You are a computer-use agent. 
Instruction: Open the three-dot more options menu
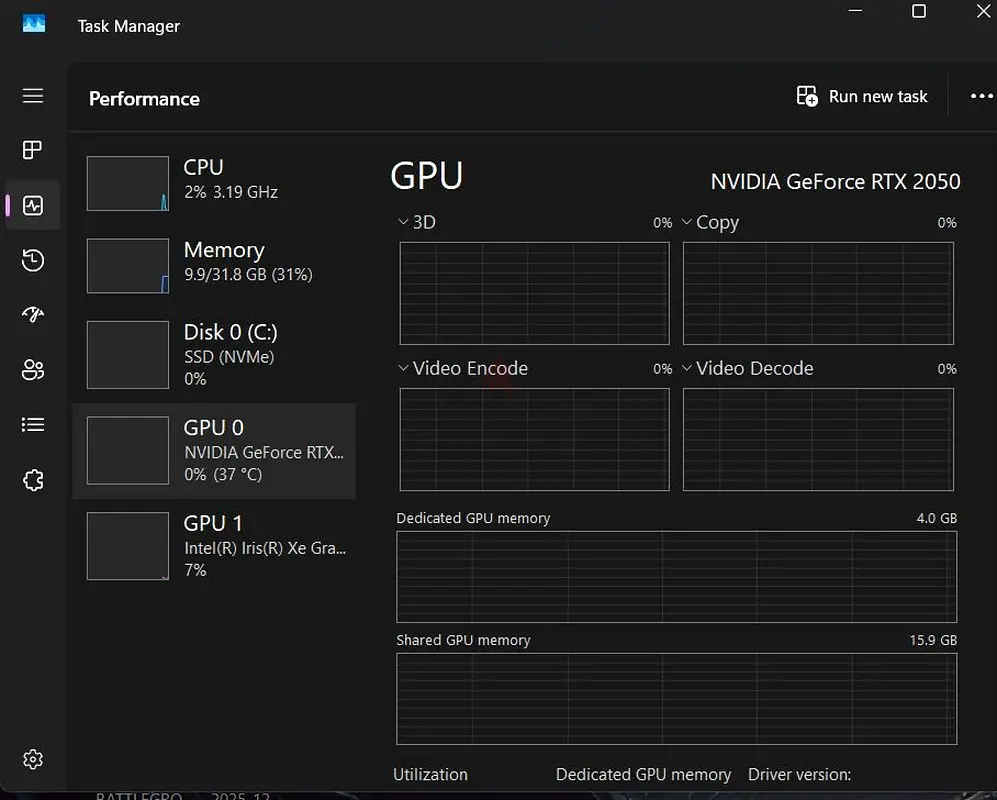pyautogui.click(x=980, y=96)
